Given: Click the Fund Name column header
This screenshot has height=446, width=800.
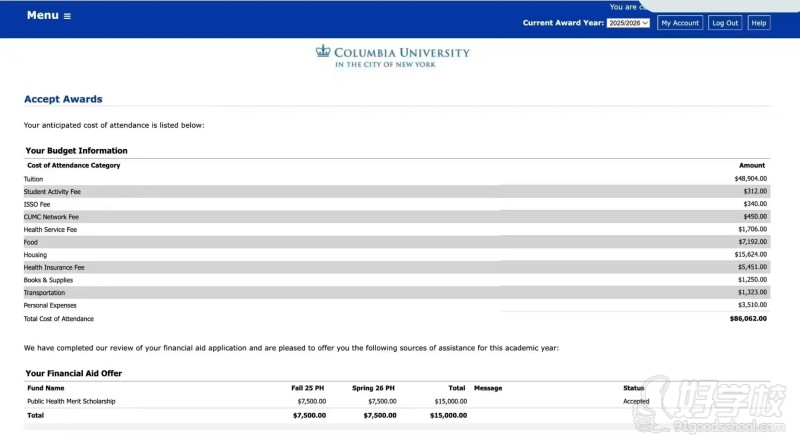Looking at the screenshot, I should tap(45, 388).
